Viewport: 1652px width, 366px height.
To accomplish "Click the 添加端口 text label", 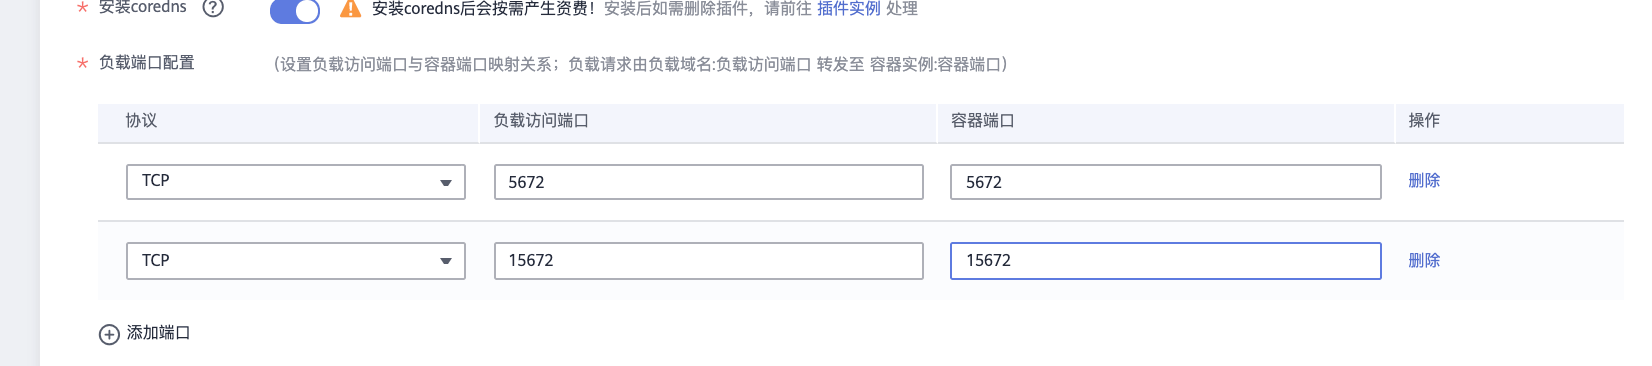I will pyautogui.click(x=158, y=333).
